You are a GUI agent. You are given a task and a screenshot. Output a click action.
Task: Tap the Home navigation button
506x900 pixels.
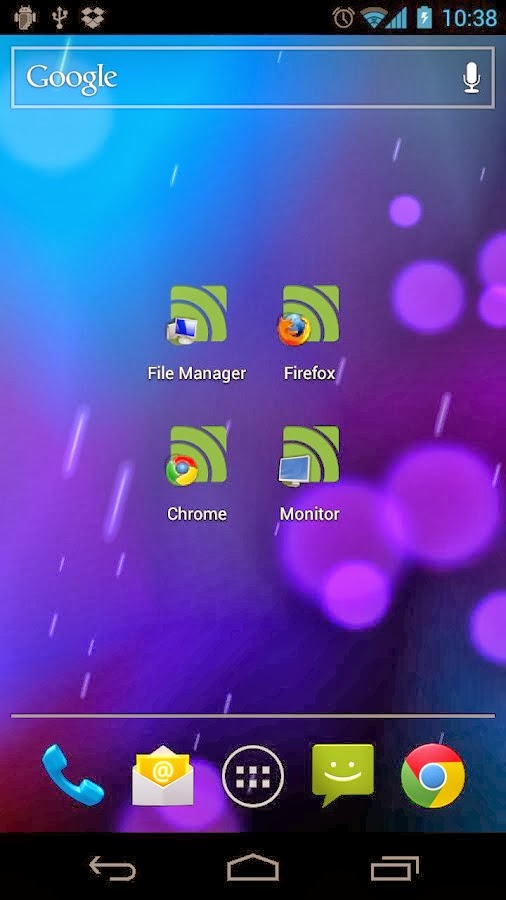click(x=253, y=868)
